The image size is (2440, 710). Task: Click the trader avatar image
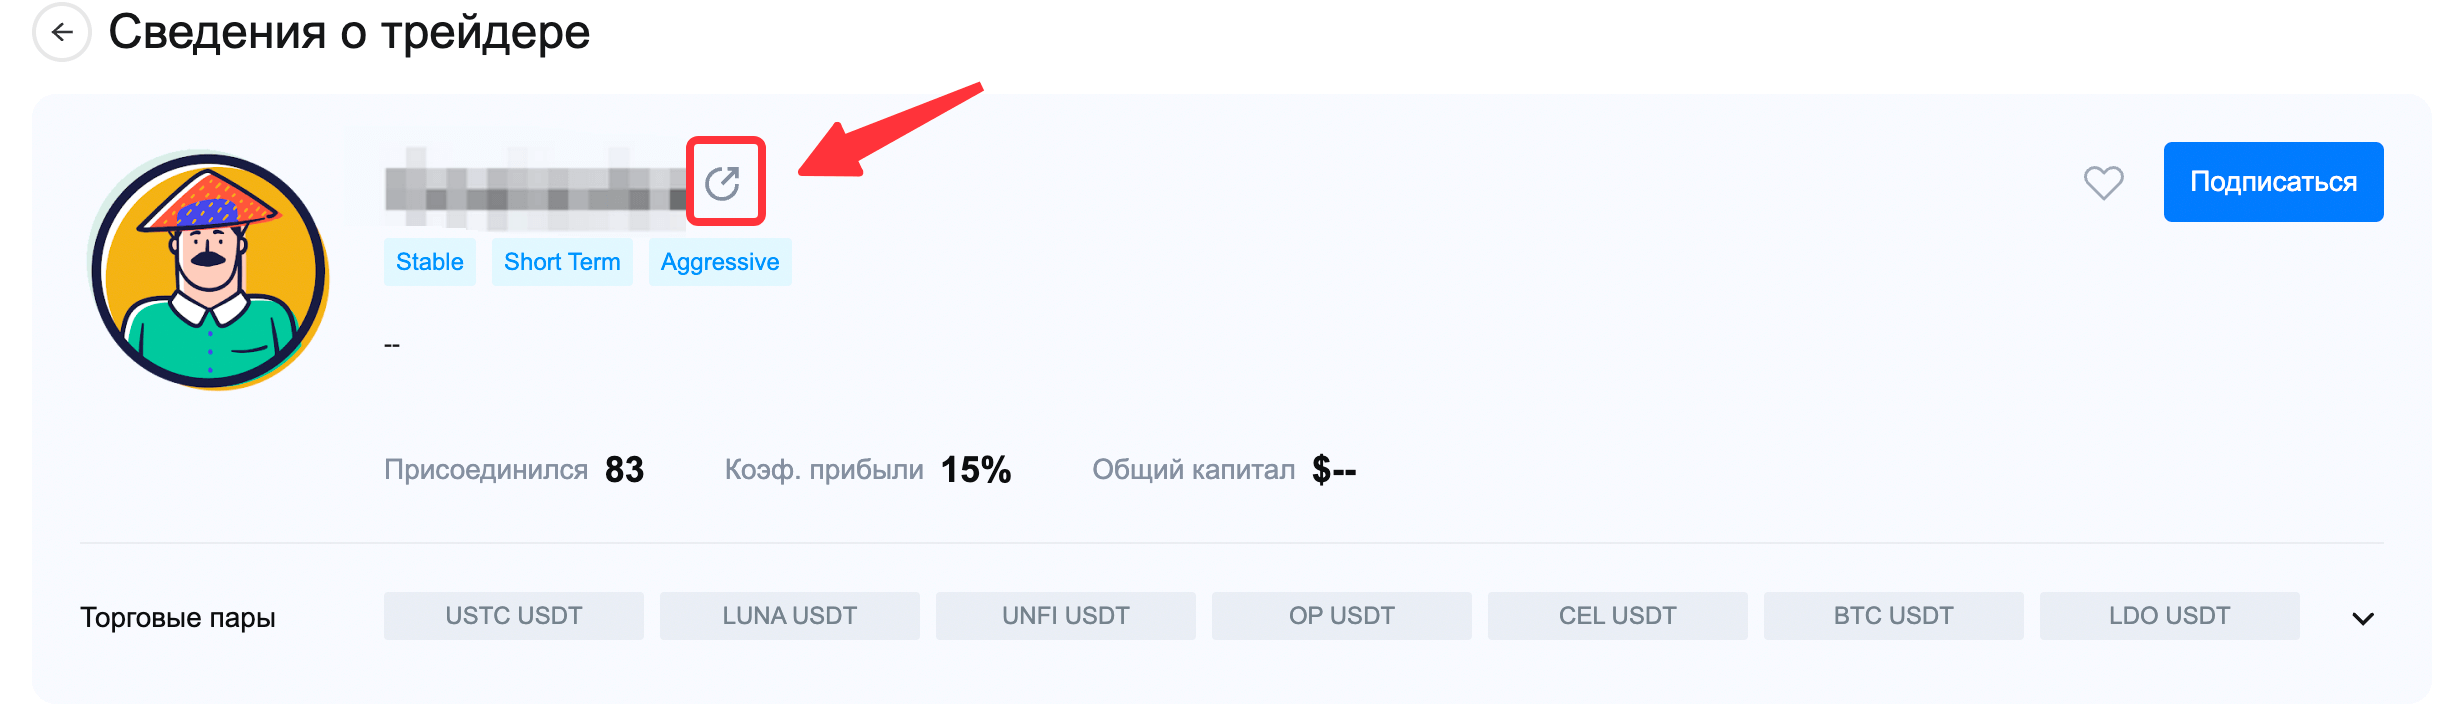point(210,270)
